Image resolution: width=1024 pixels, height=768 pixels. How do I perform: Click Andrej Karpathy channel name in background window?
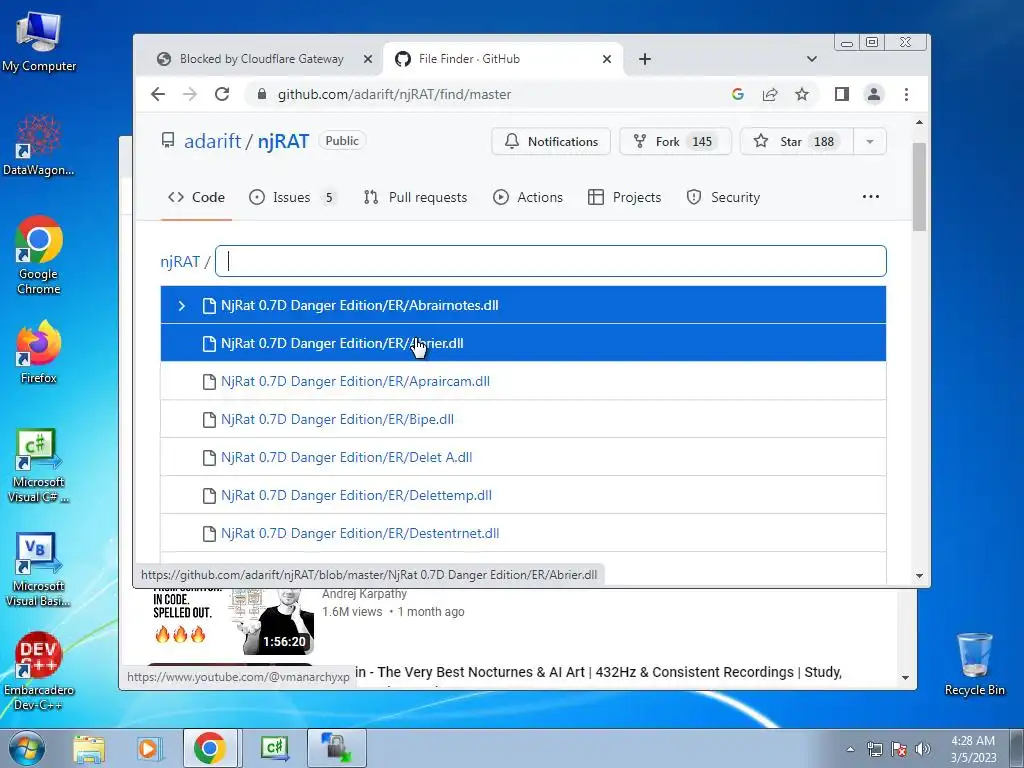(364, 594)
